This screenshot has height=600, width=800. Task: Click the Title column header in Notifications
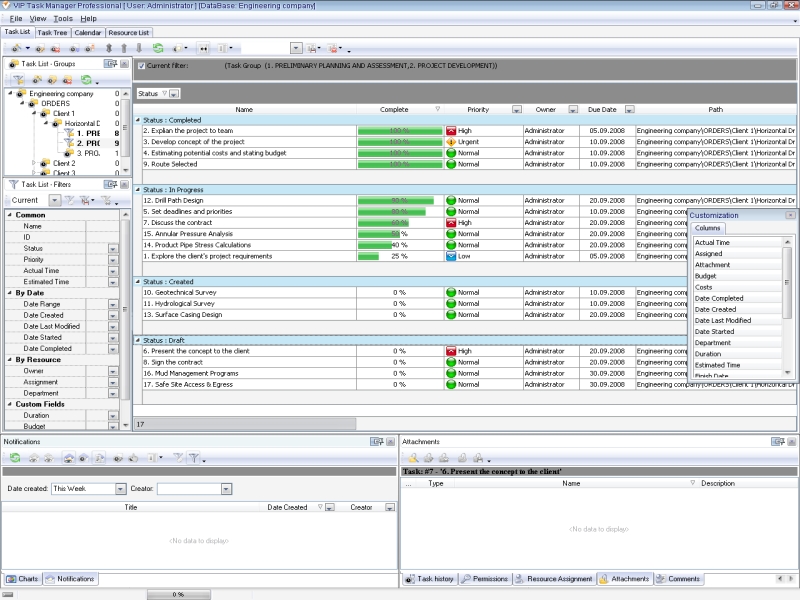click(x=131, y=507)
